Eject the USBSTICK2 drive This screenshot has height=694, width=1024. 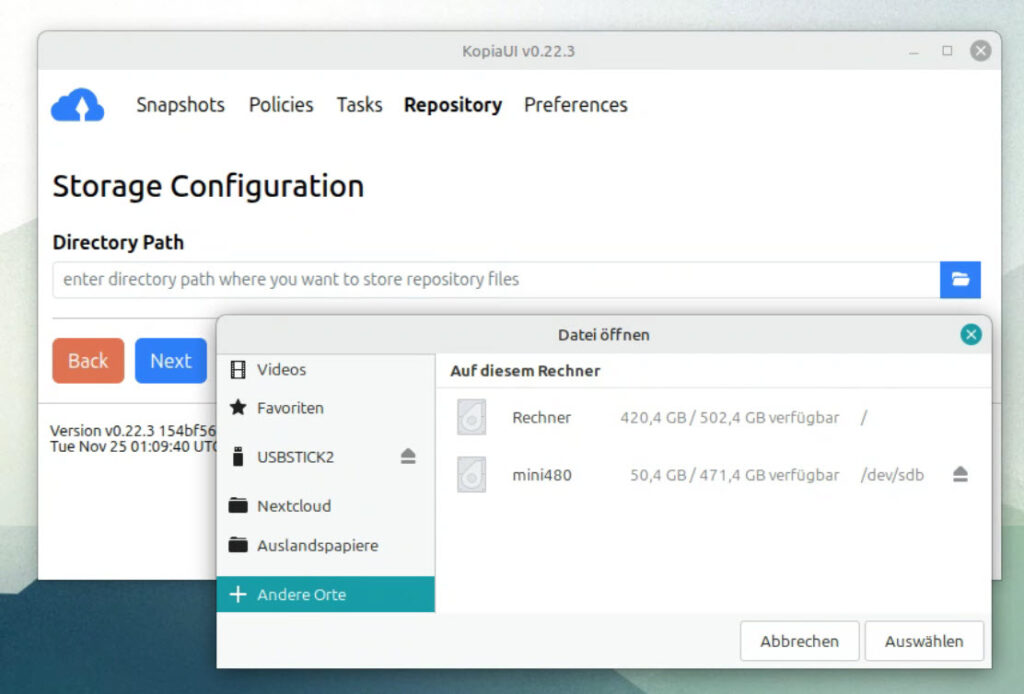pyautogui.click(x=408, y=457)
